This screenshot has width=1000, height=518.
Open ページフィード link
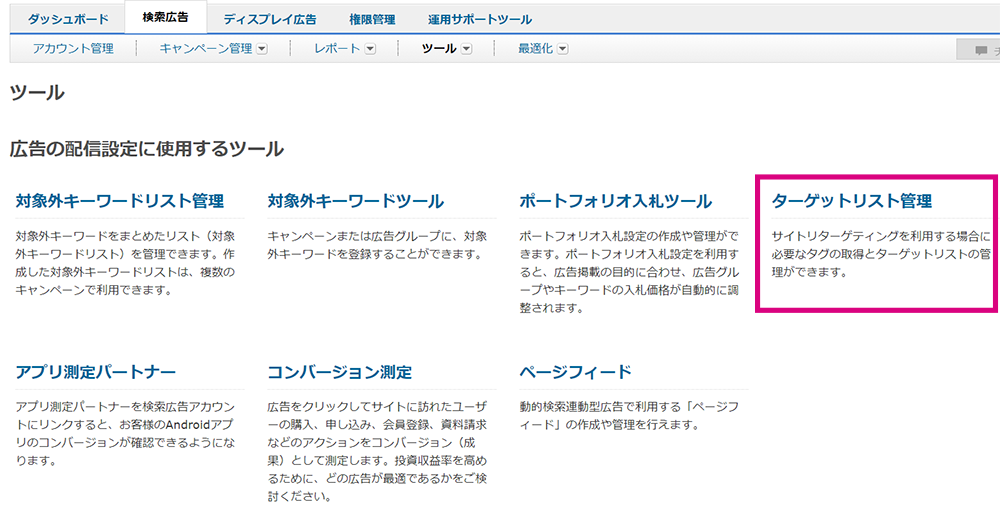tap(575, 373)
